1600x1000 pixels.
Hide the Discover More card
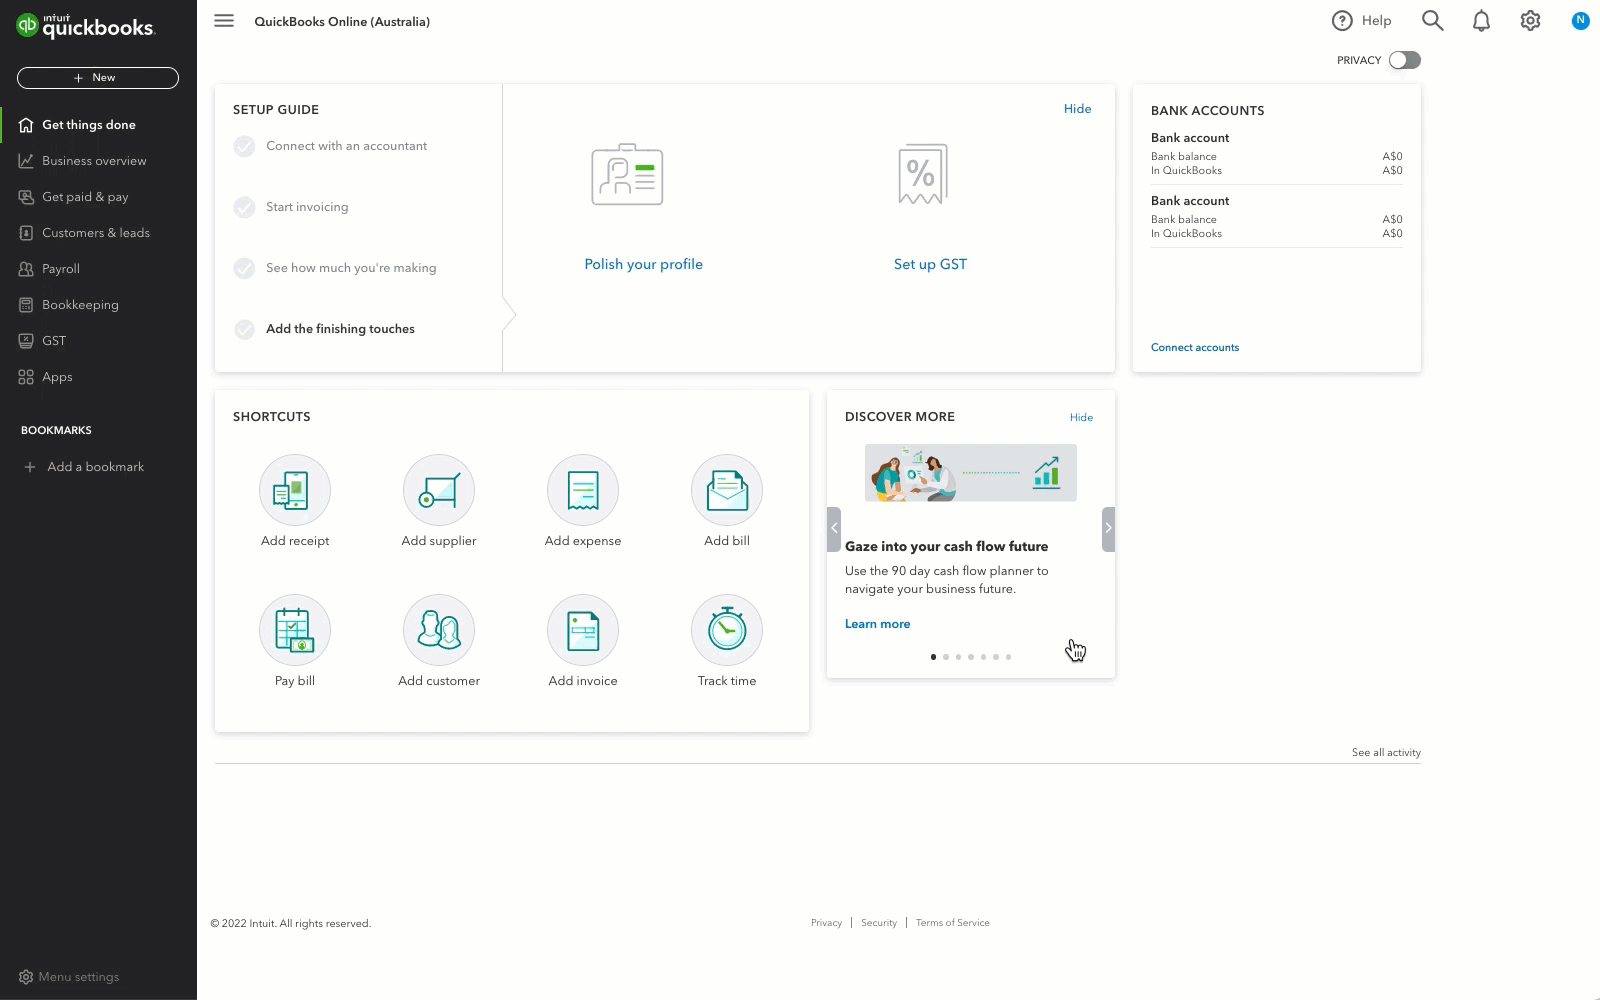[1081, 417]
